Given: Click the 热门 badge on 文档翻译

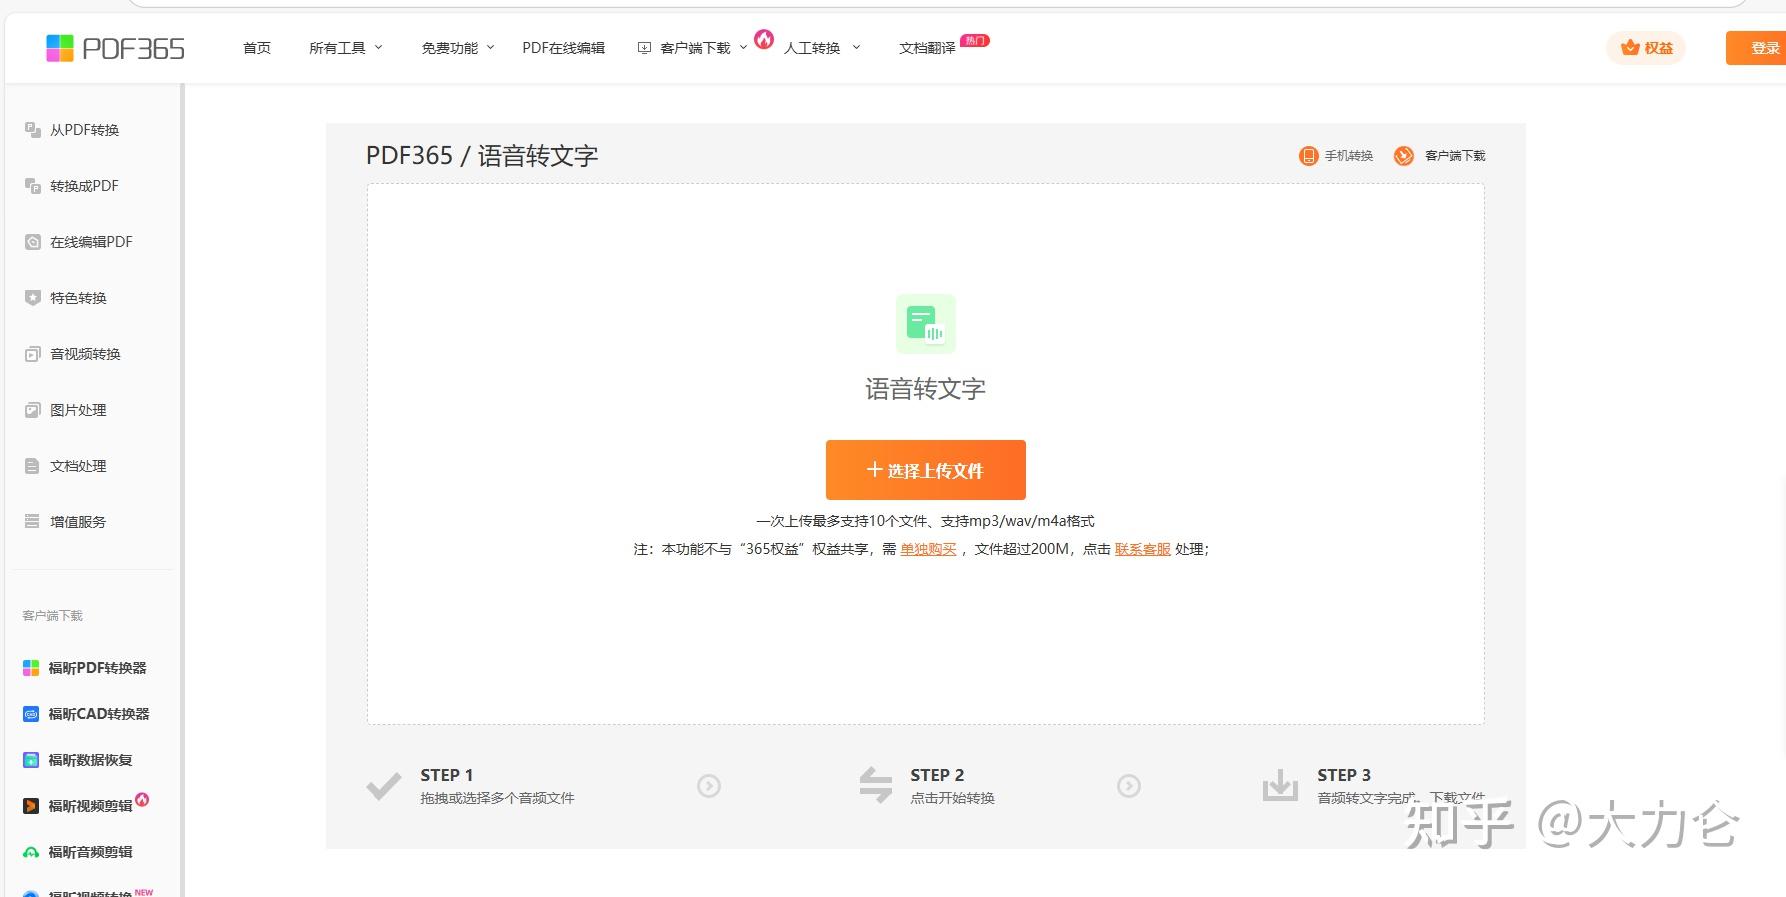Looking at the screenshot, I should [975, 41].
